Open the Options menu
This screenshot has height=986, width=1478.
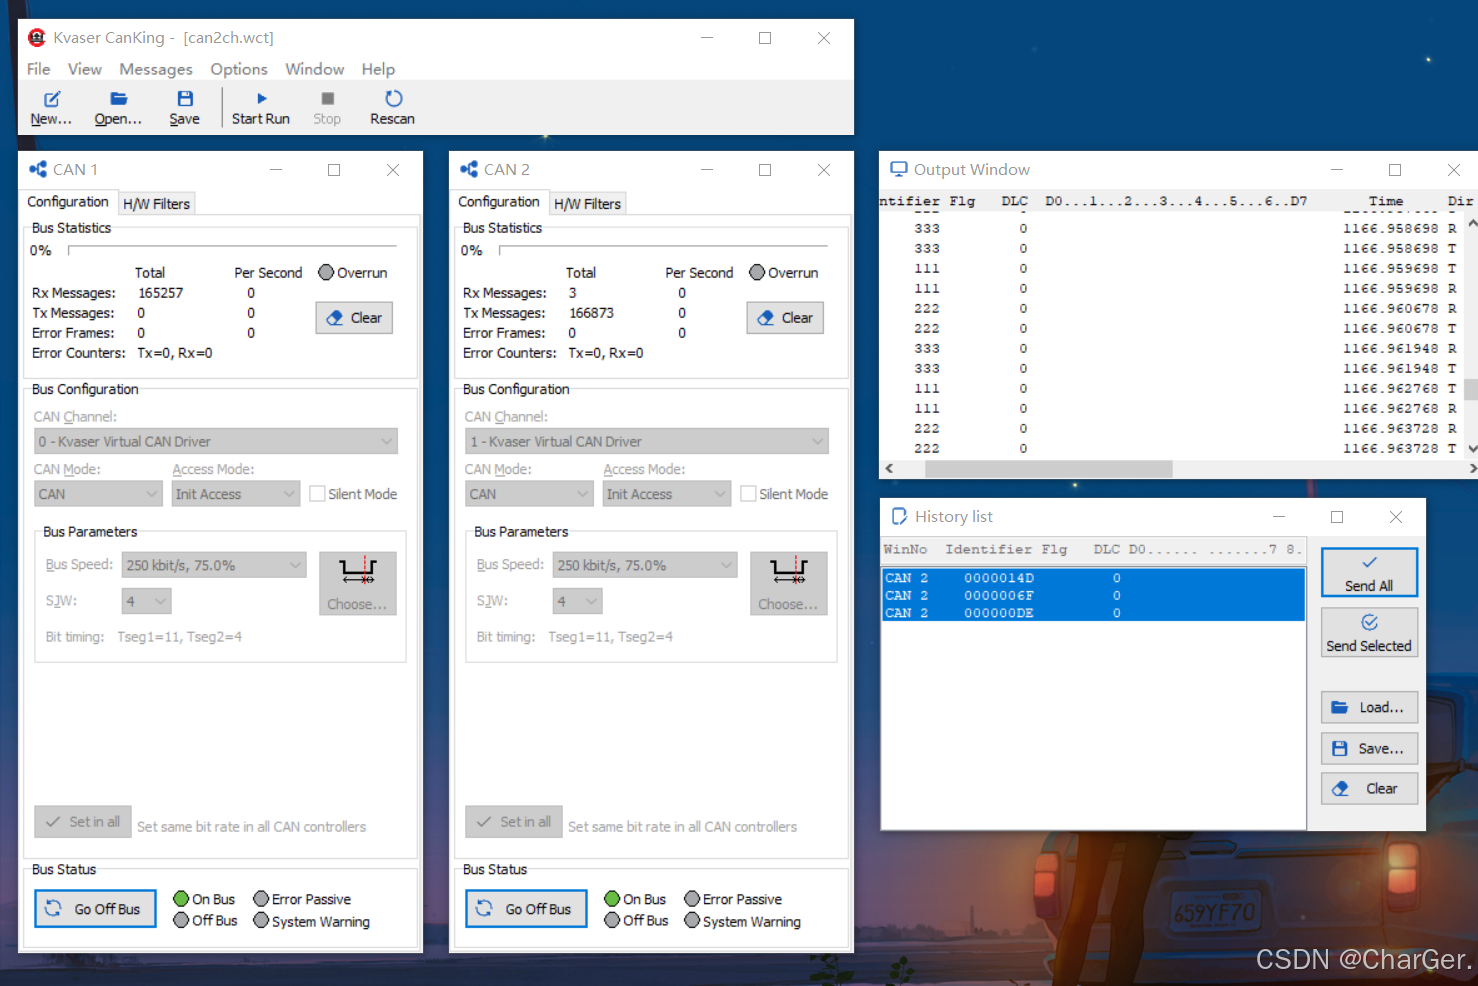click(x=239, y=69)
